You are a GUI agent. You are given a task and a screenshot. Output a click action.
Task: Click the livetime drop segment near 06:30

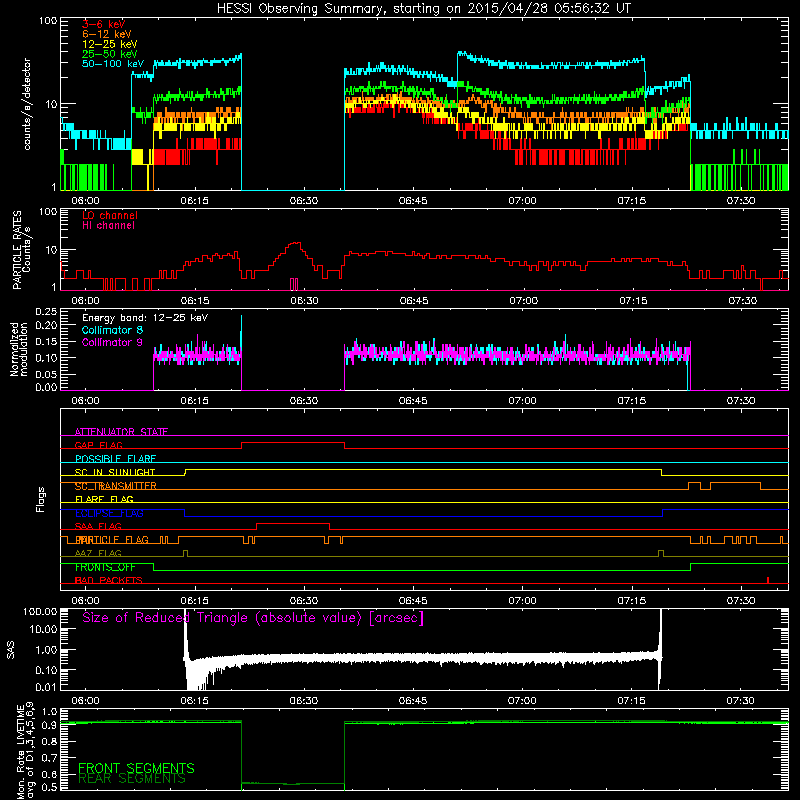click(x=293, y=783)
